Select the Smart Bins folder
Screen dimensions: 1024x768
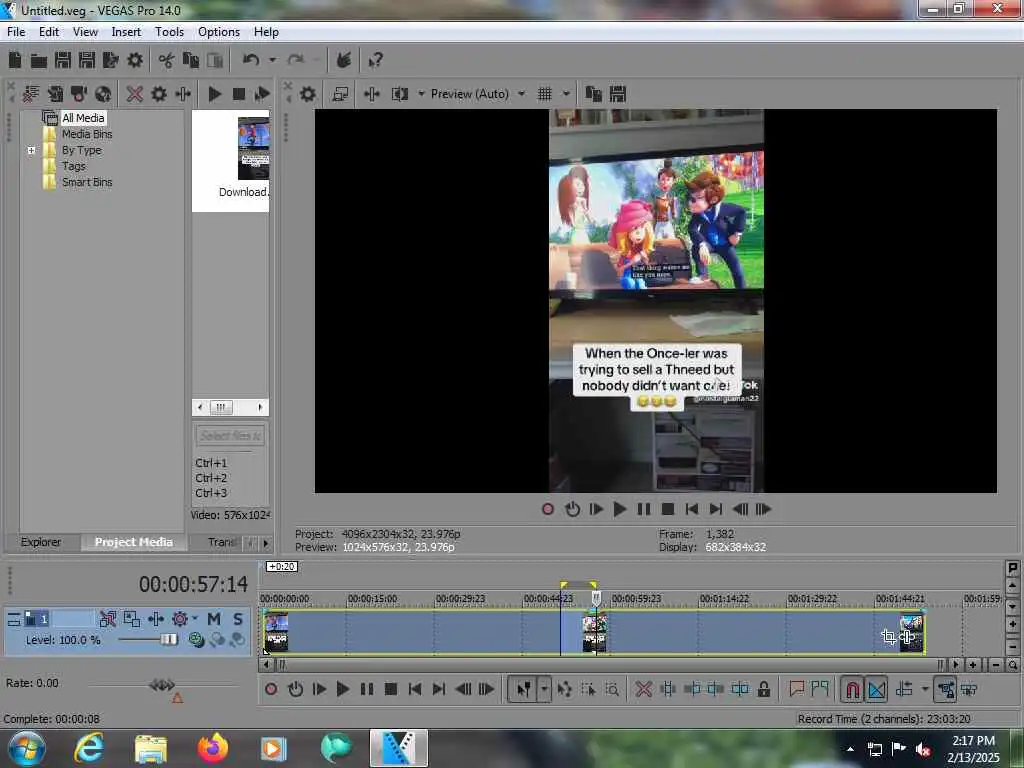87,182
